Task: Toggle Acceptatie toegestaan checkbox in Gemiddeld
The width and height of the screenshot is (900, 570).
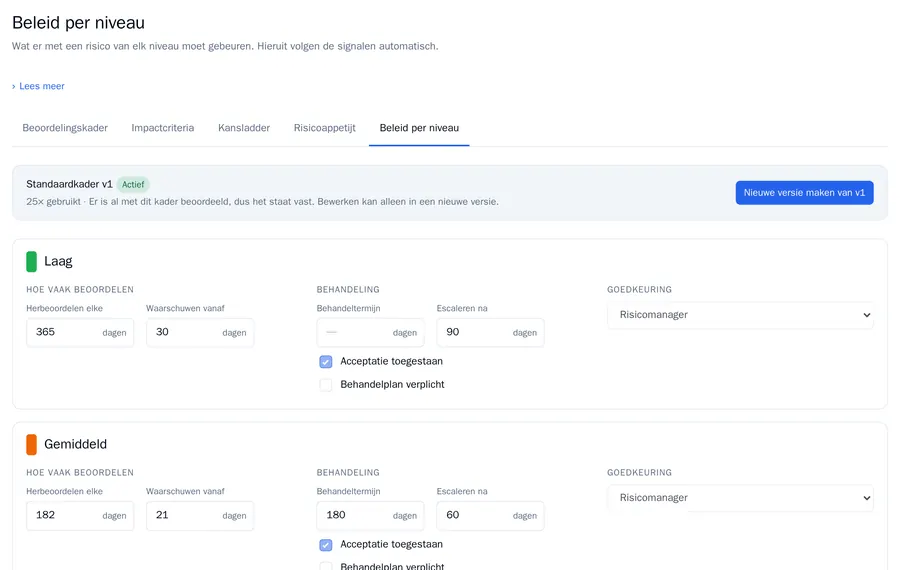Action: click(x=325, y=545)
